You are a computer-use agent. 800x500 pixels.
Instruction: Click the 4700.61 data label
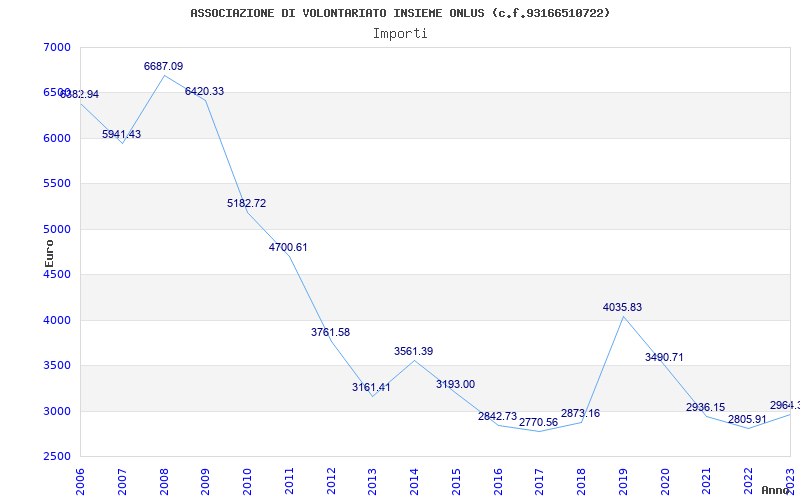point(288,247)
